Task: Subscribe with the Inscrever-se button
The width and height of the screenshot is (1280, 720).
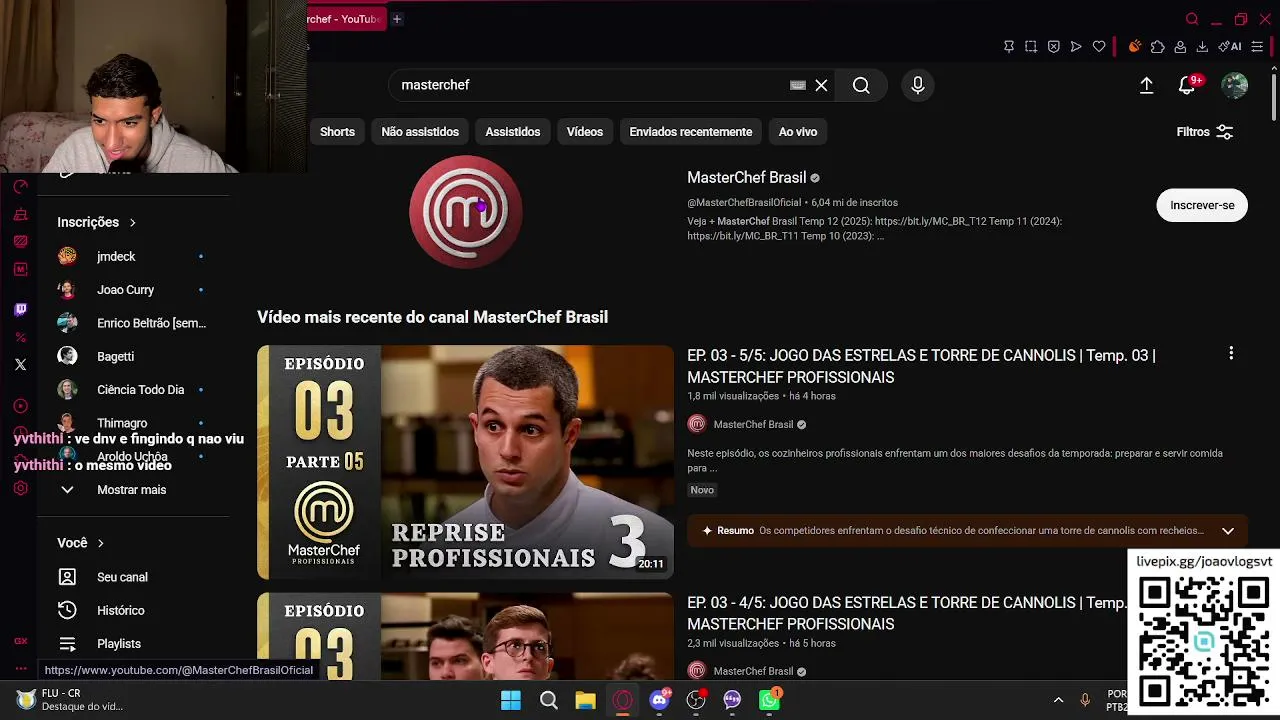Action: pyautogui.click(x=1202, y=205)
